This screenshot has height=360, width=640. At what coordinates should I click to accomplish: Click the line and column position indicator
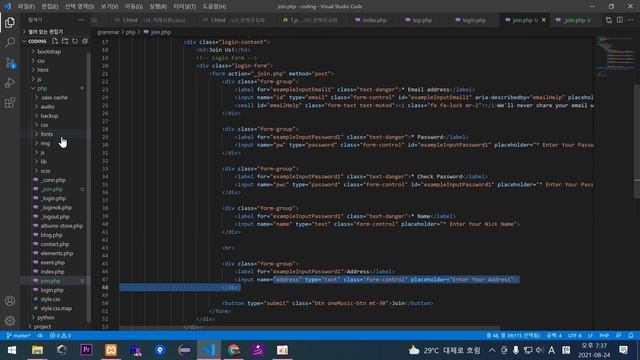513,336
